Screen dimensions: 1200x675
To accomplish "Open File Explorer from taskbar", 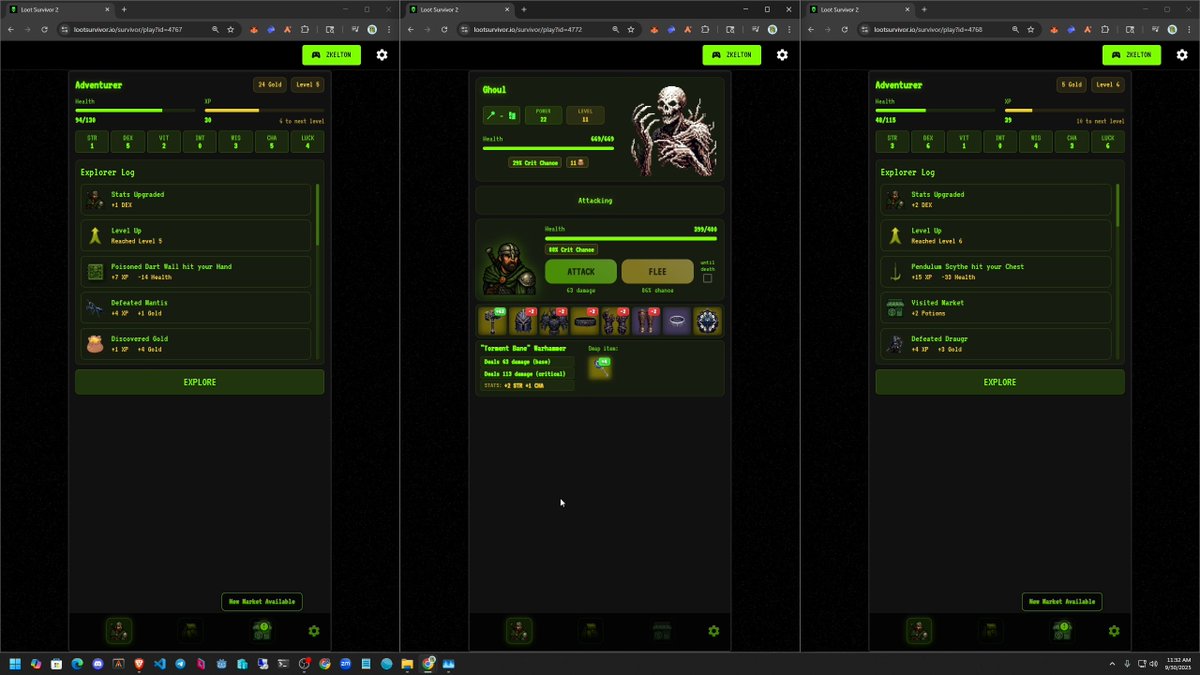I will [x=407, y=663].
